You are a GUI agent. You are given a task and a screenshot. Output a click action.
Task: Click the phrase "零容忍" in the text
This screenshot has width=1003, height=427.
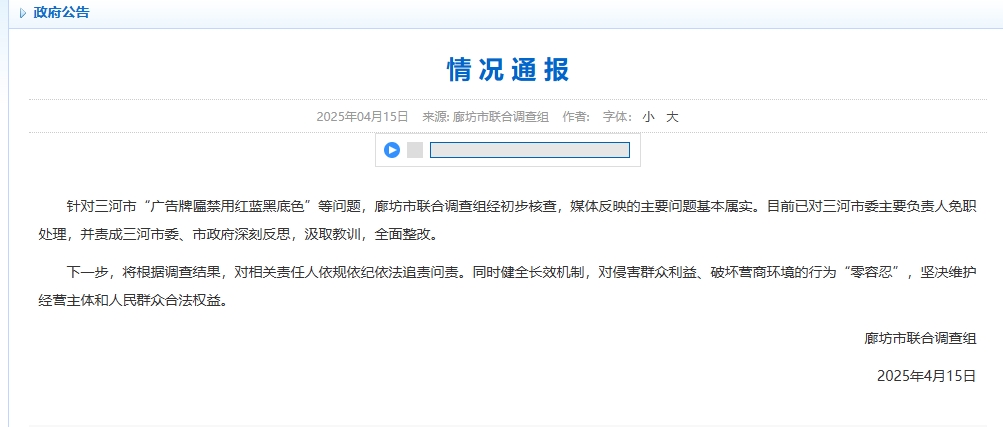(874, 271)
